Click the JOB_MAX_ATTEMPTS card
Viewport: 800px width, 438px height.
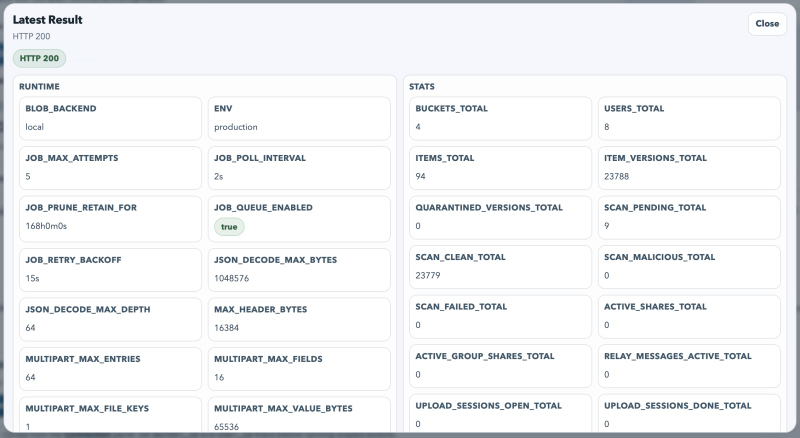click(110, 168)
